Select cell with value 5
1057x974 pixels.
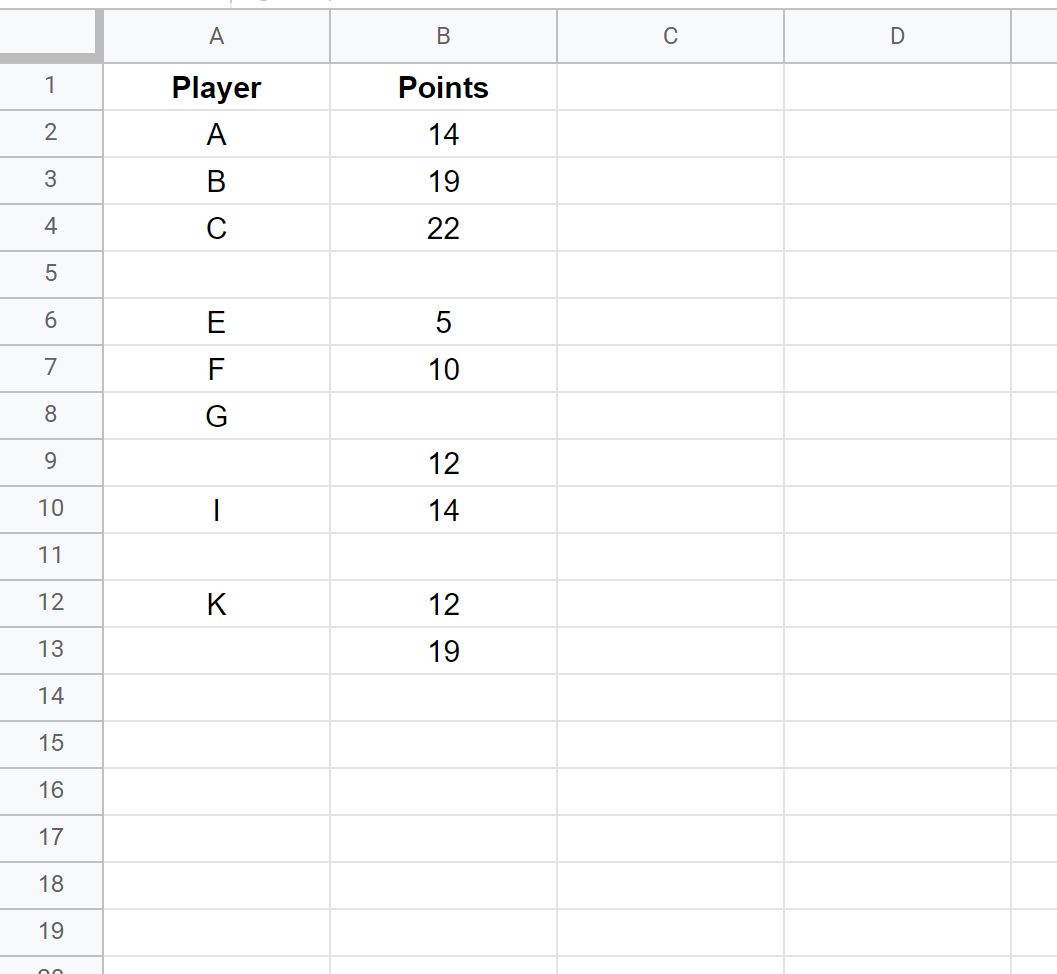click(x=444, y=322)
